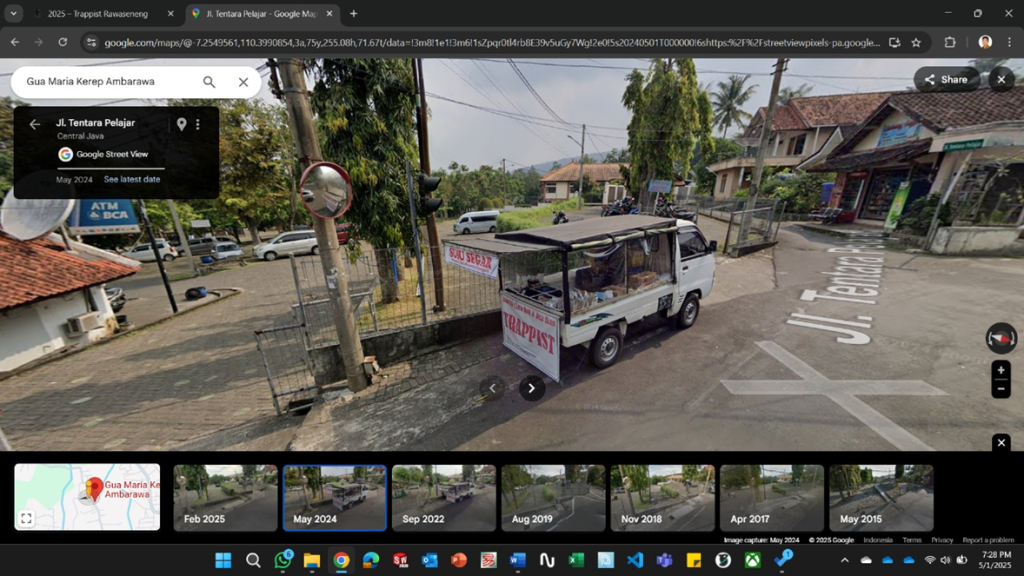
Task: Hide the imagery timeline strip
Action: coord(1001,443)
